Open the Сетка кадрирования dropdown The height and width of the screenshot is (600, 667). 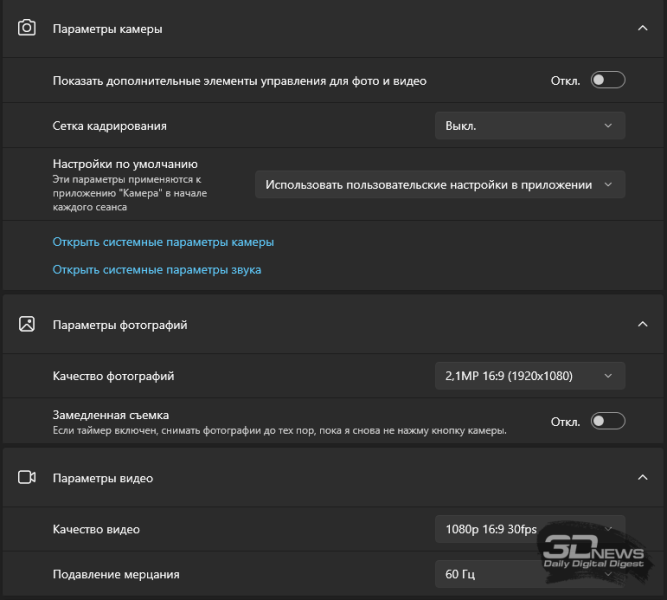tap(530, 126)
